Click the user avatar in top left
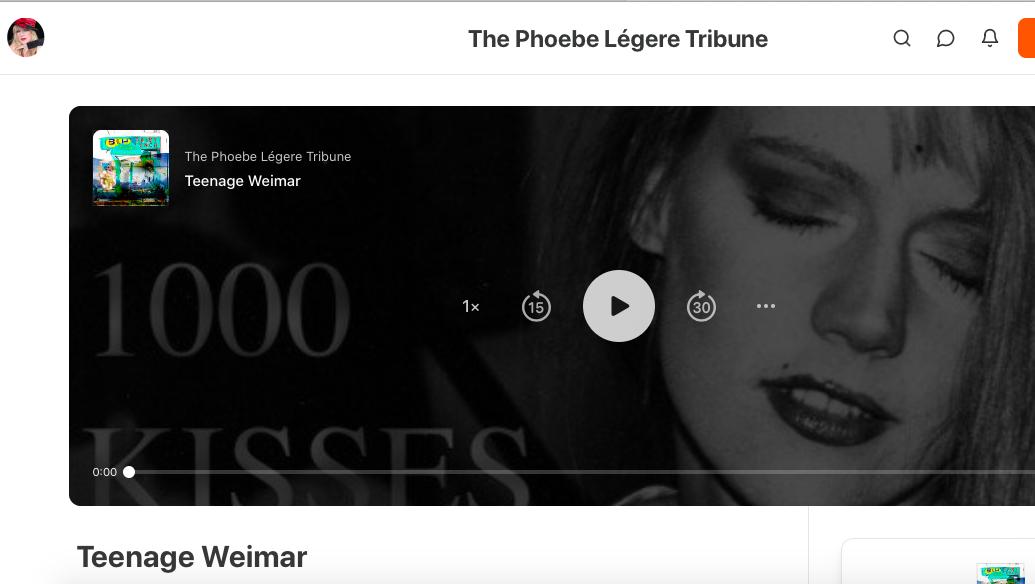This screenshot has height=584, width=1035. point(26,38)
